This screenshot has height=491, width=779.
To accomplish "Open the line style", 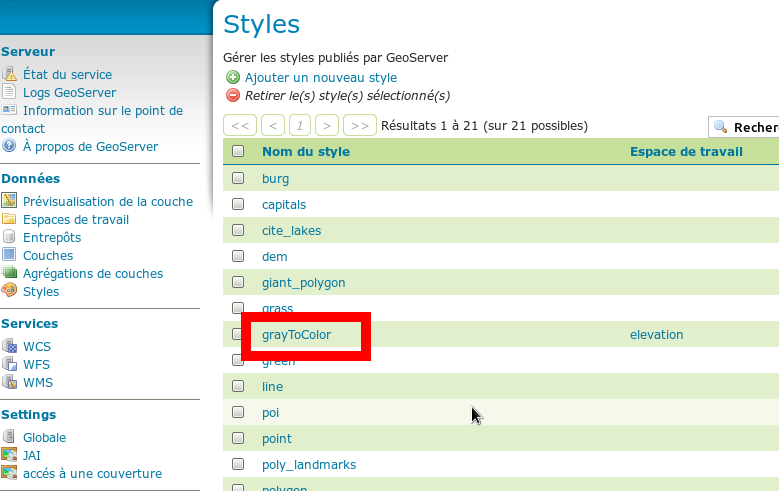I will (x=272, y=387).
